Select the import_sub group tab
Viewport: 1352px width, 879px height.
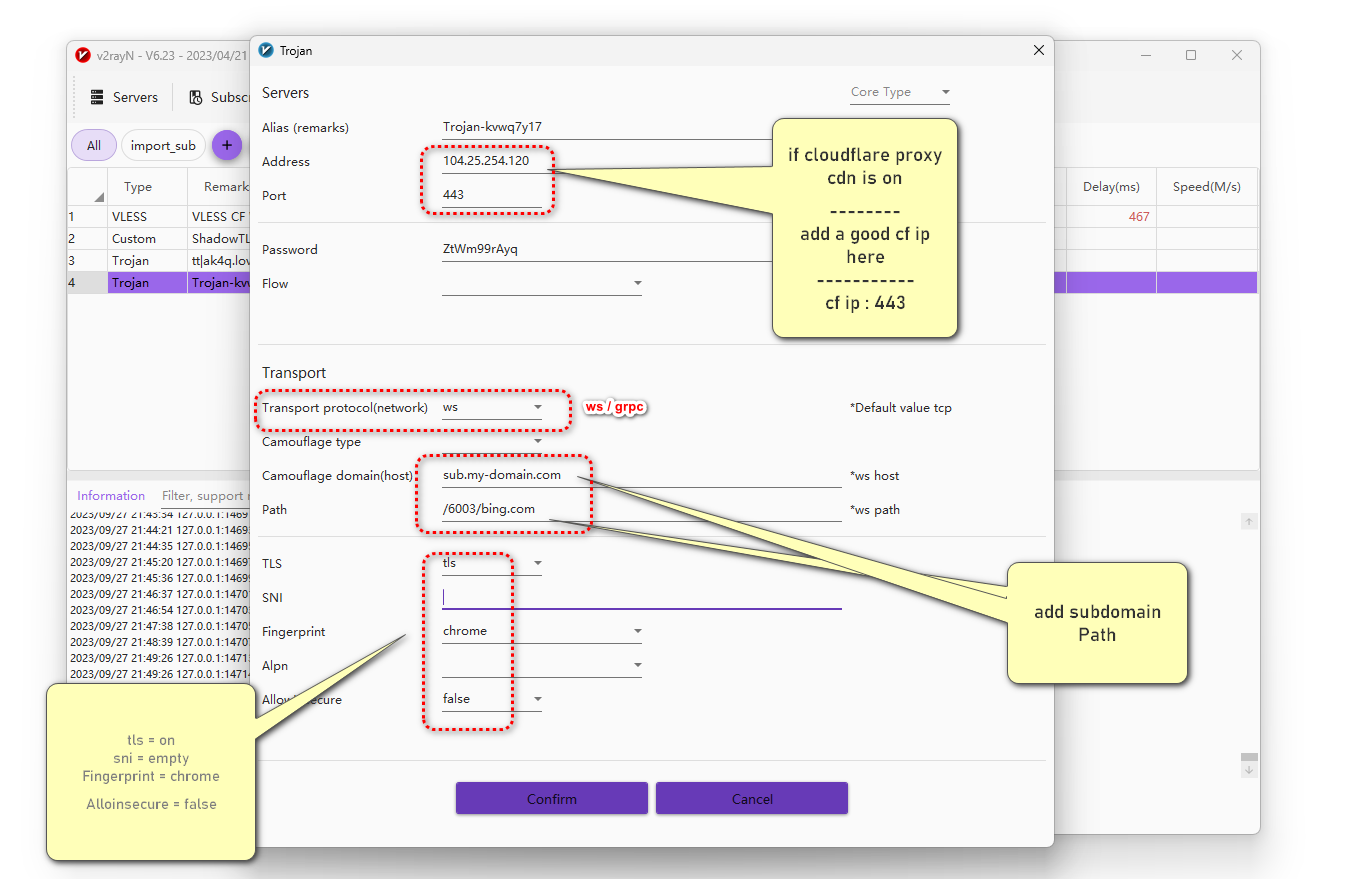pos(163,145)
